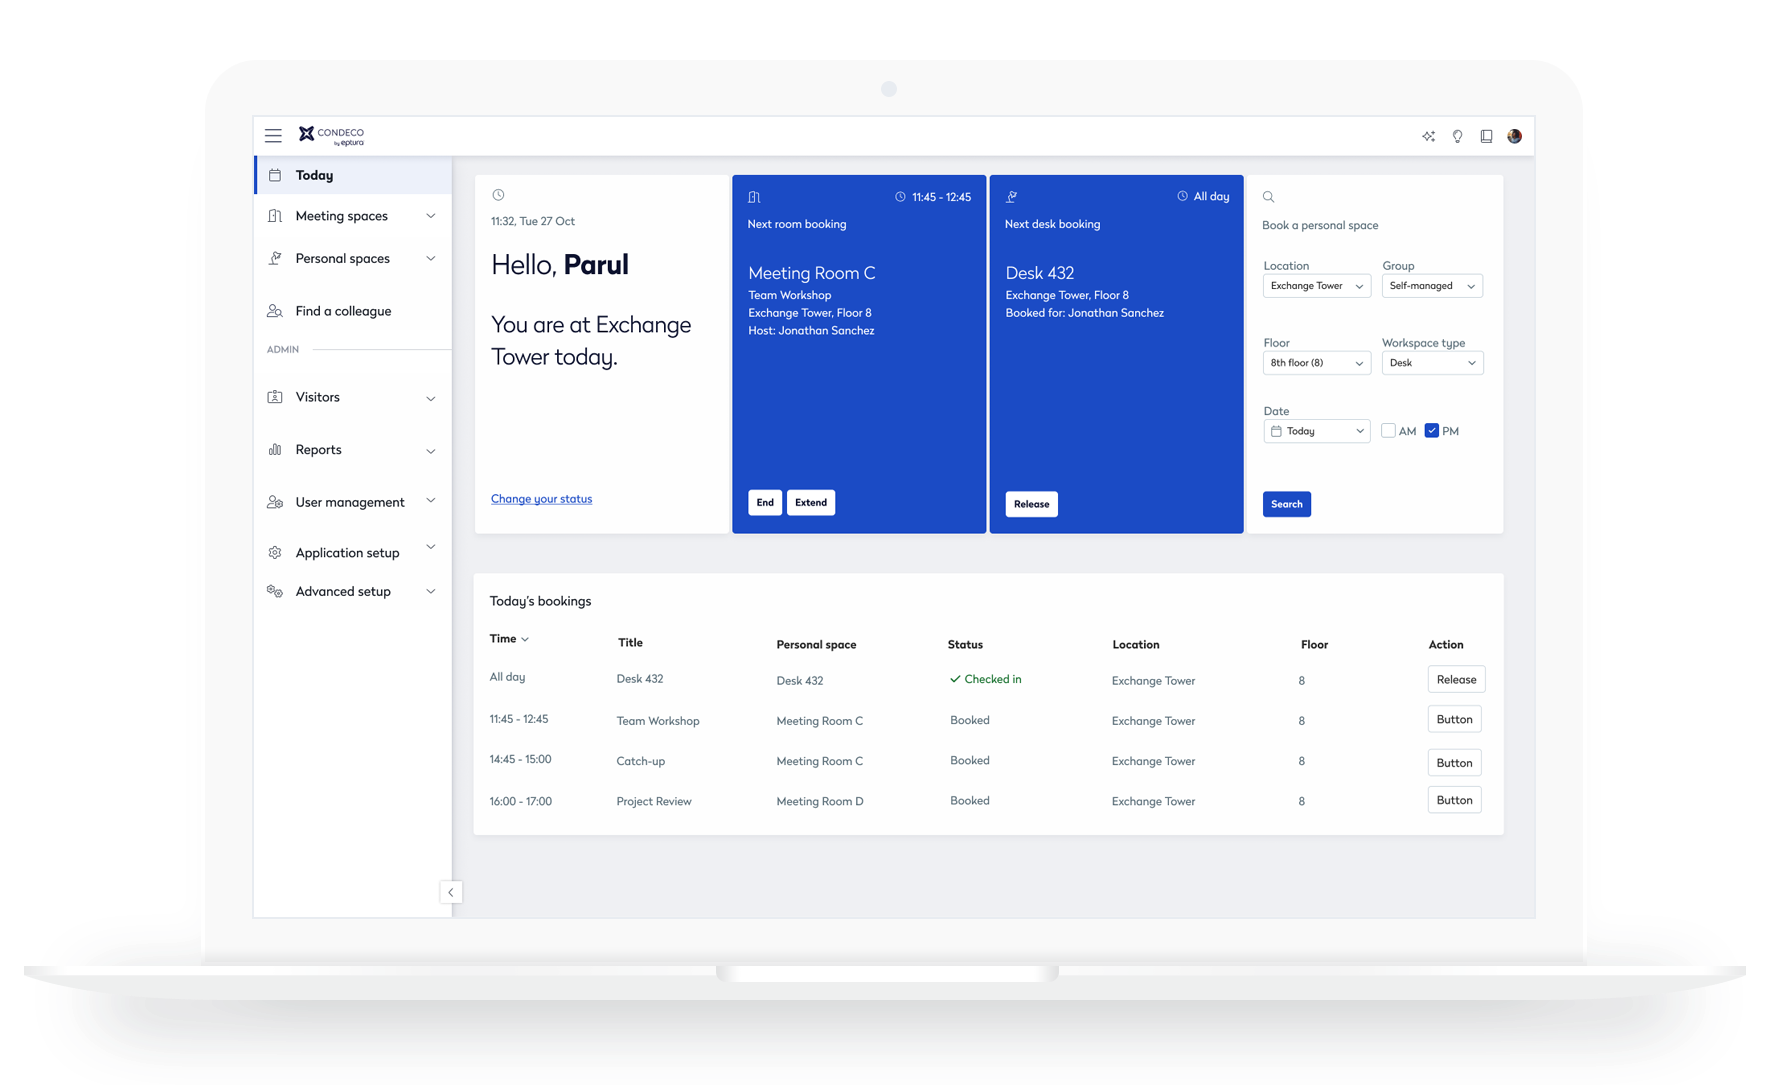Open the Today calendar icon in sidebar
Viewport: 1778px width, 1085px height.
point(275,175)
